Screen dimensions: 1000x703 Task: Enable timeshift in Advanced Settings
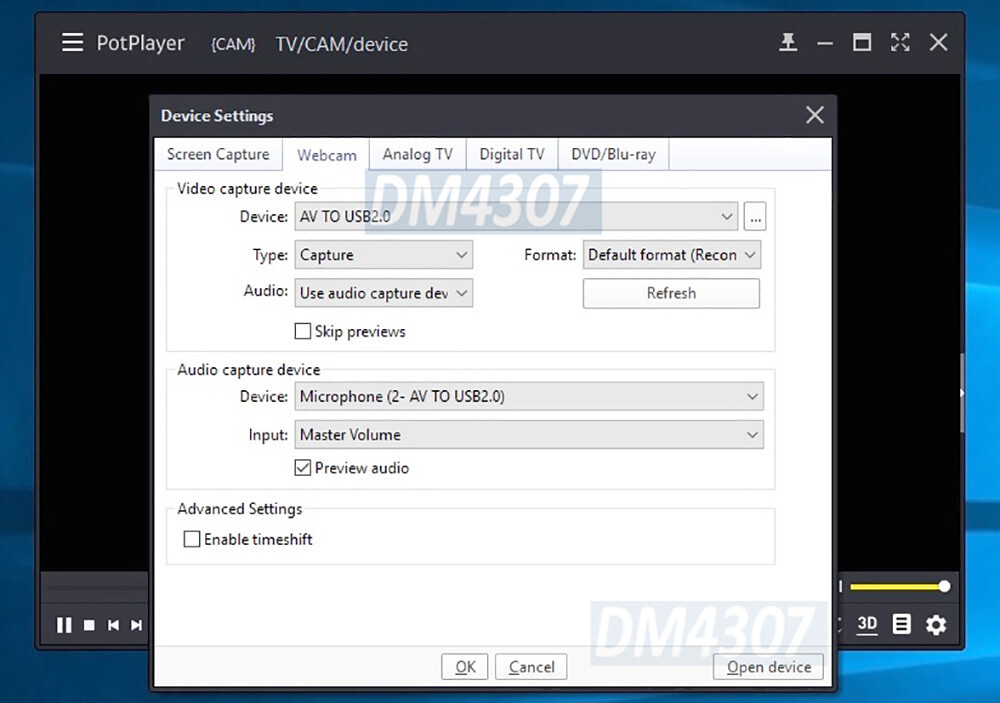[x=191, y=539]
